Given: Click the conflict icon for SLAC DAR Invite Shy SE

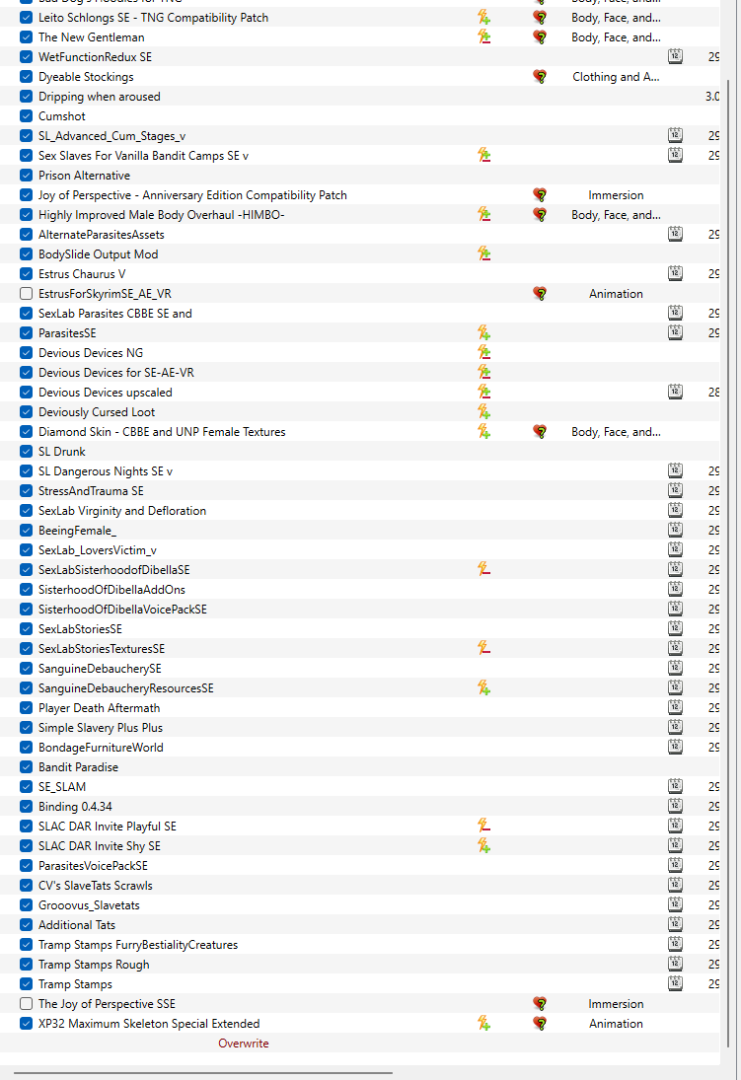Looking at the screenshot, I should tap(484, 846).
